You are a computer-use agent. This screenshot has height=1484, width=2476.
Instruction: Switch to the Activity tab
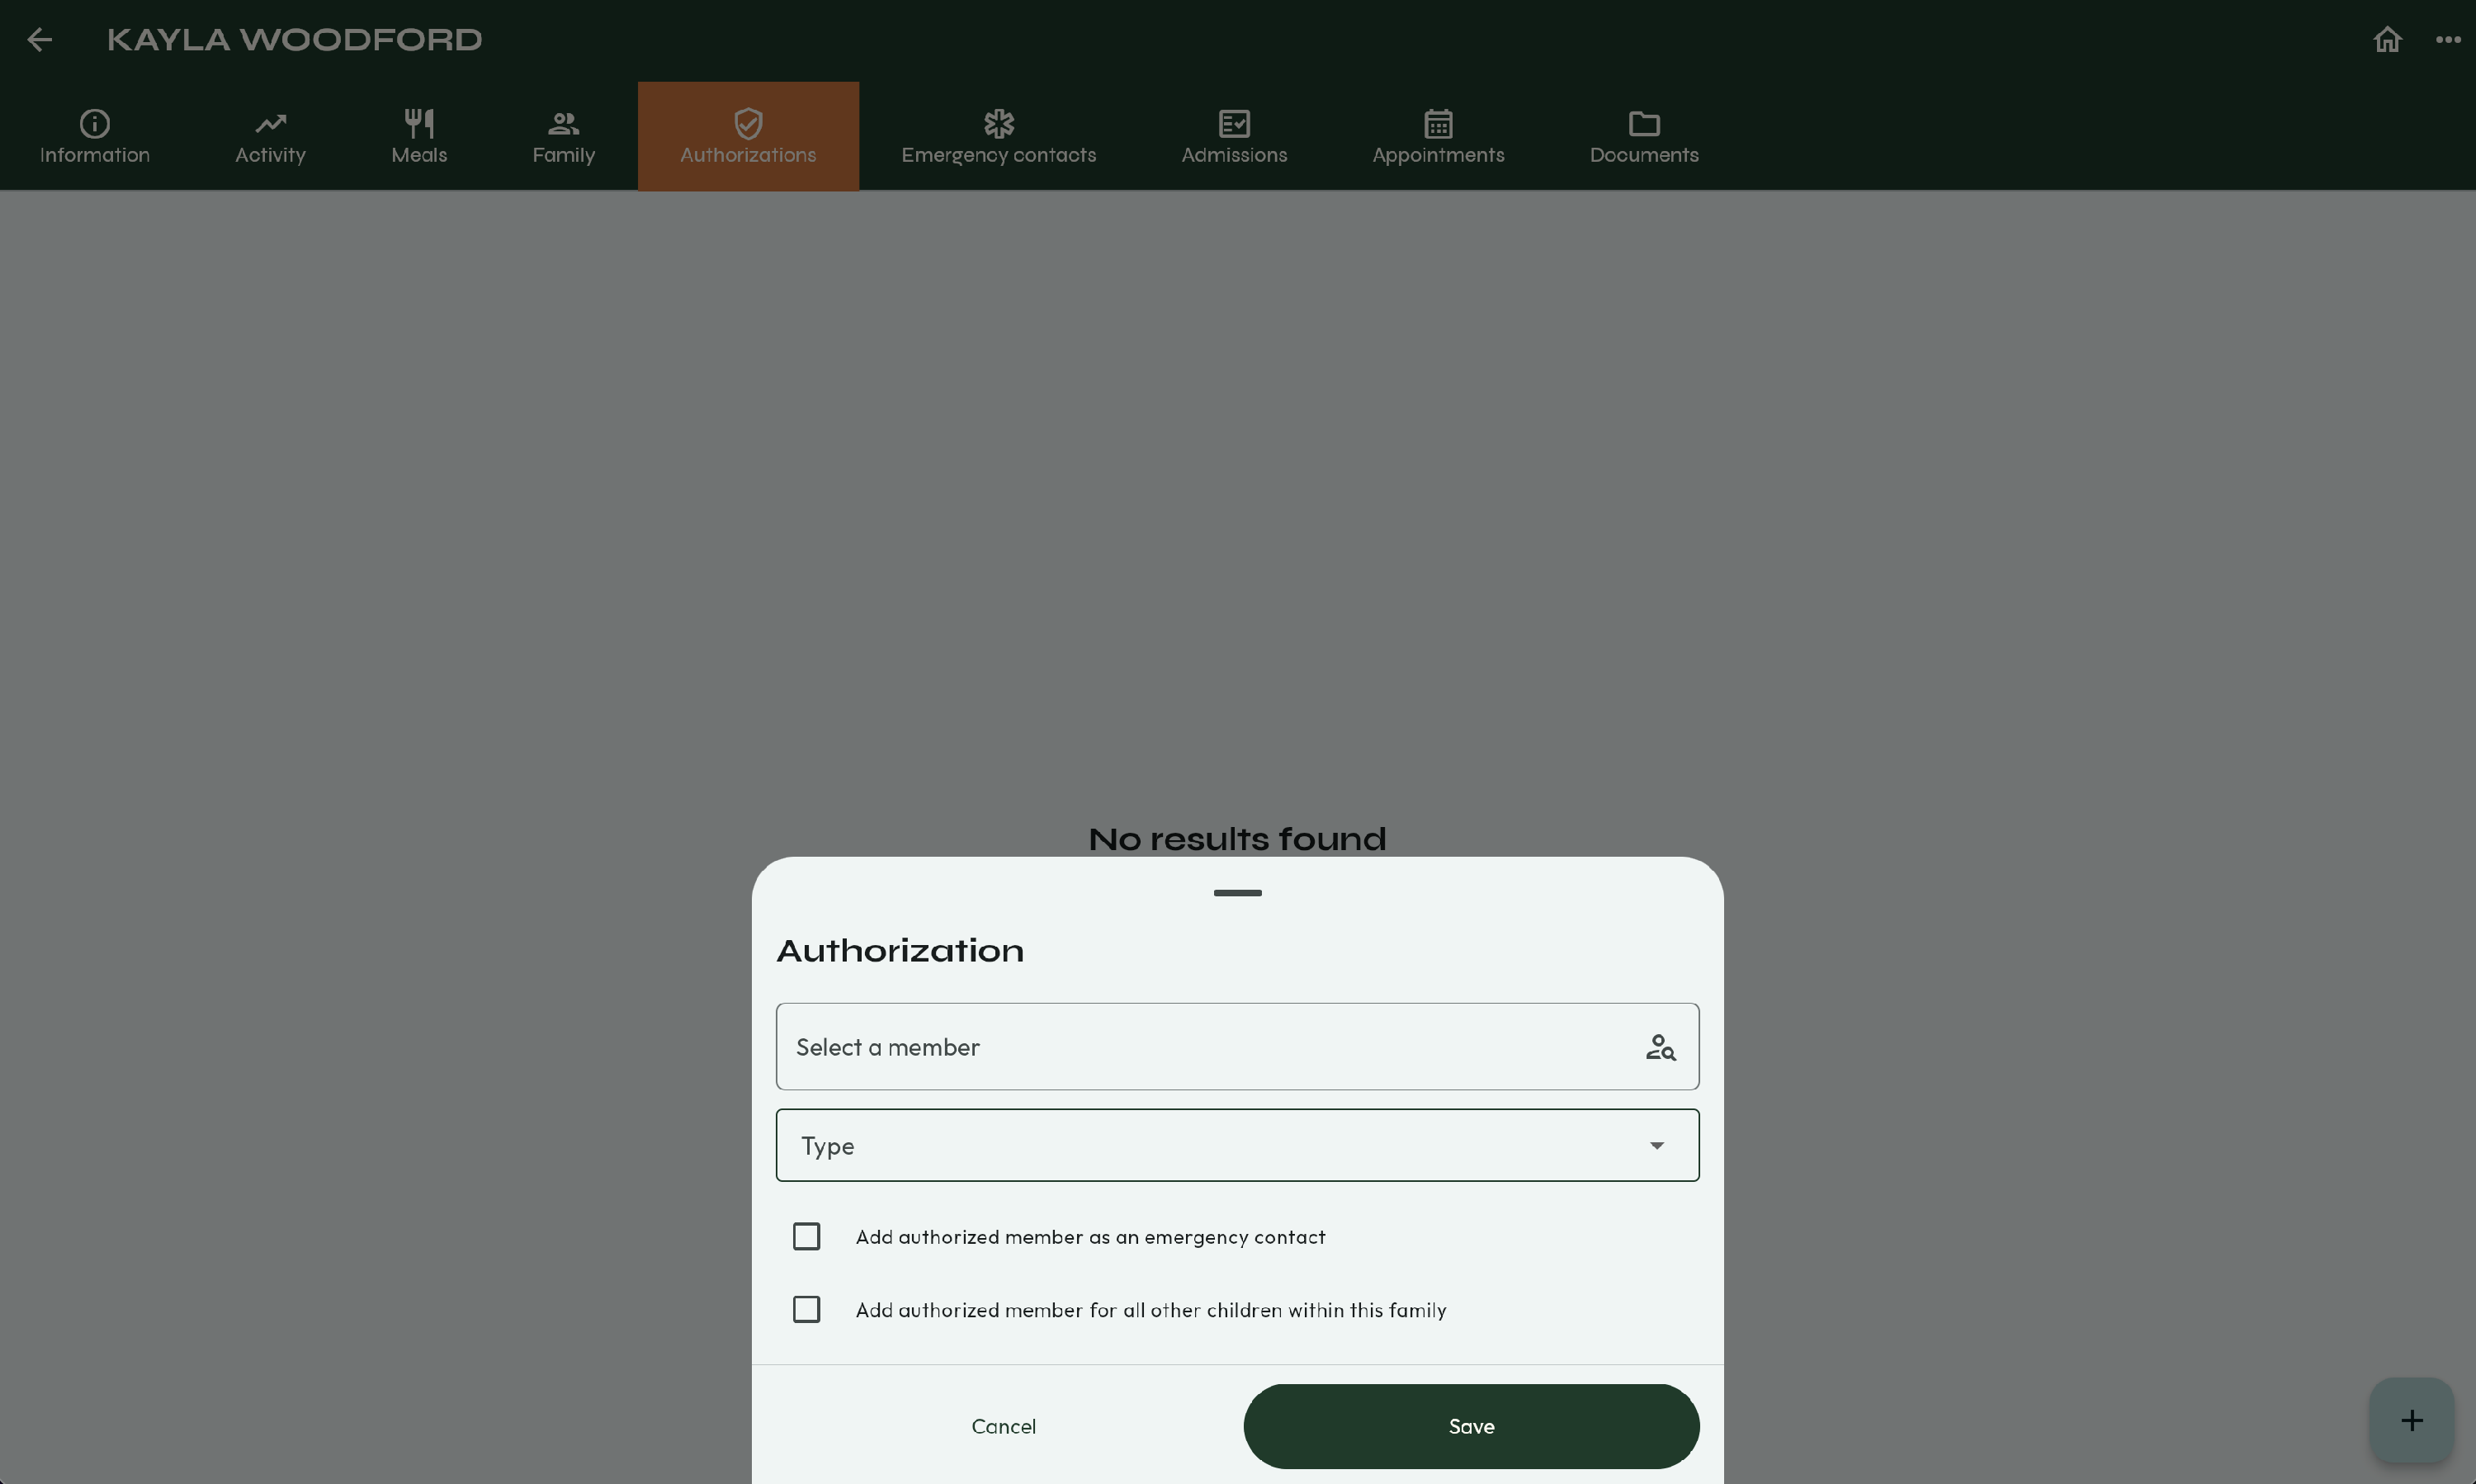click(270, 136)
